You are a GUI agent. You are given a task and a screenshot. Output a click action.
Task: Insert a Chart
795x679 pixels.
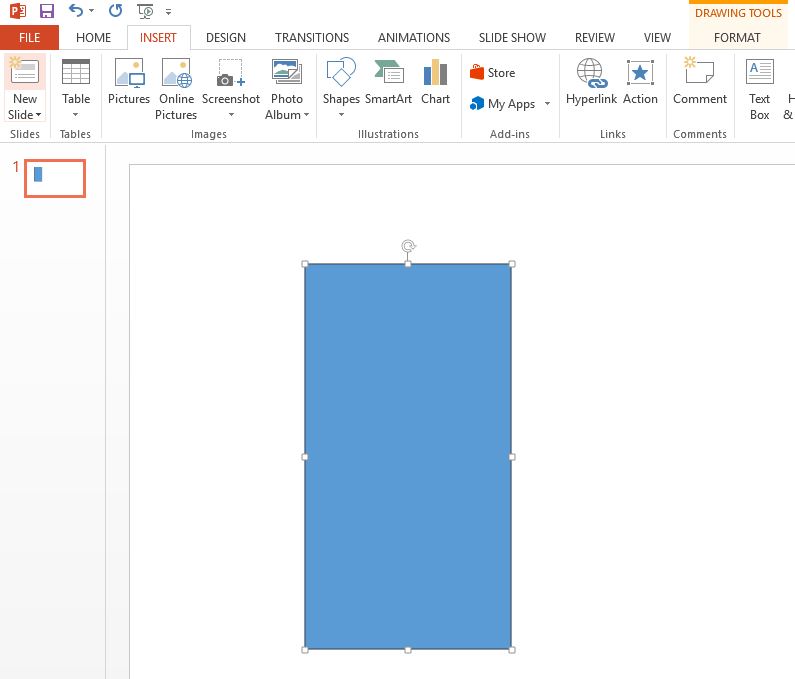pyautogui.click(x=435, y=81)
